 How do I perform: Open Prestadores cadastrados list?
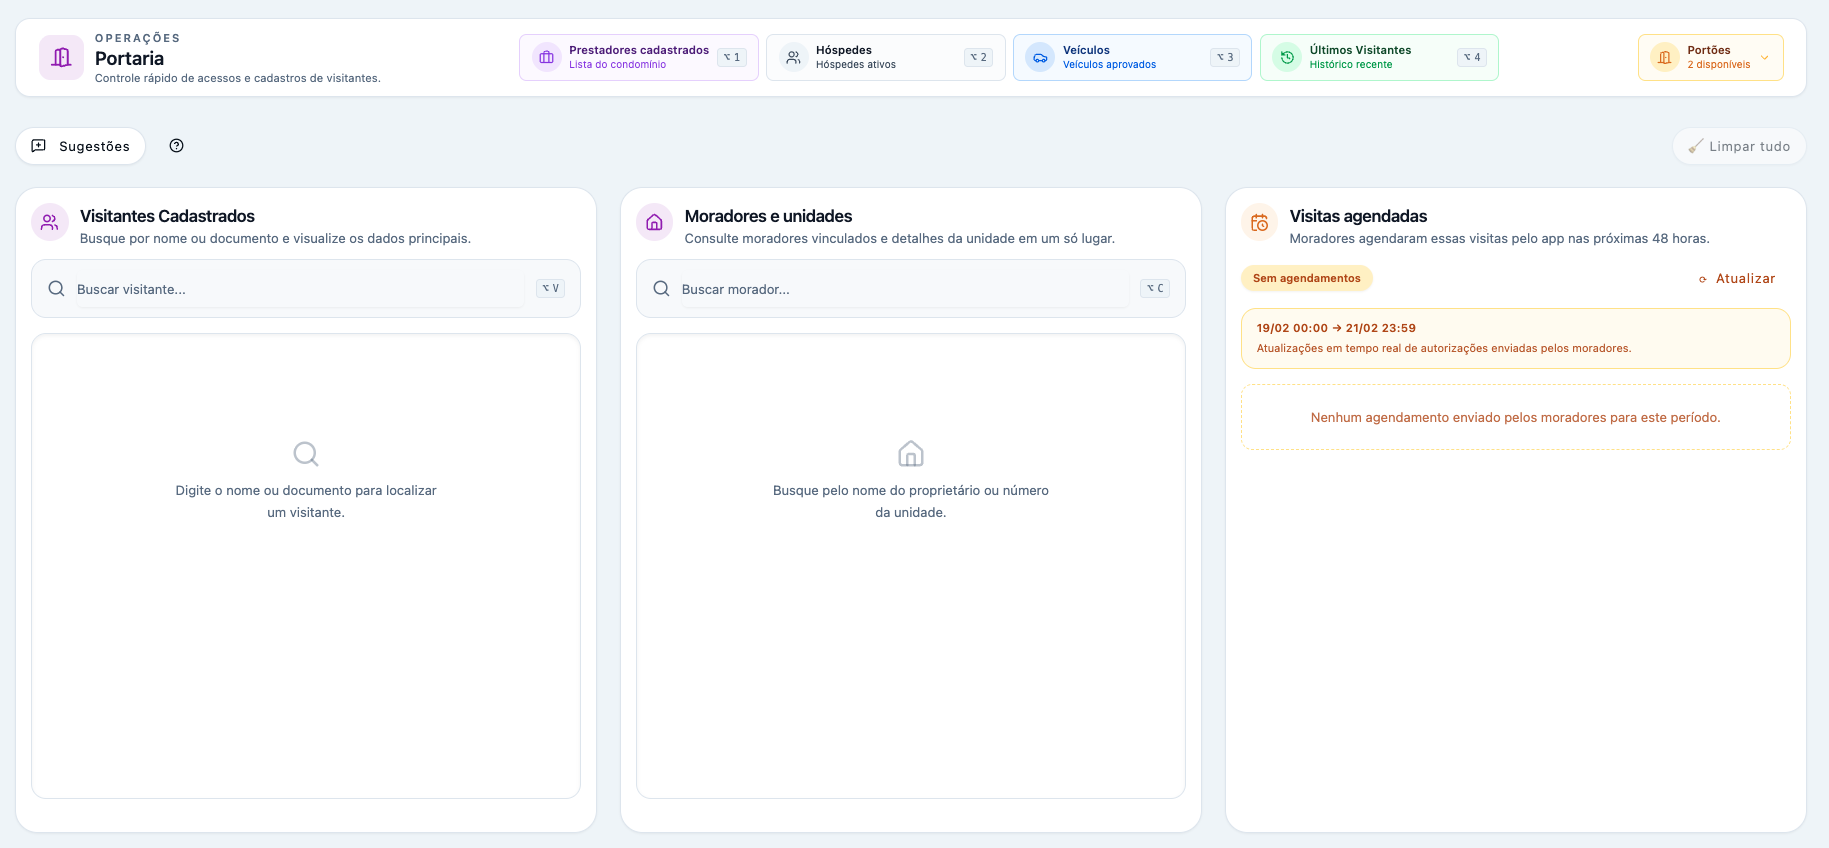(x=638, y=58)
